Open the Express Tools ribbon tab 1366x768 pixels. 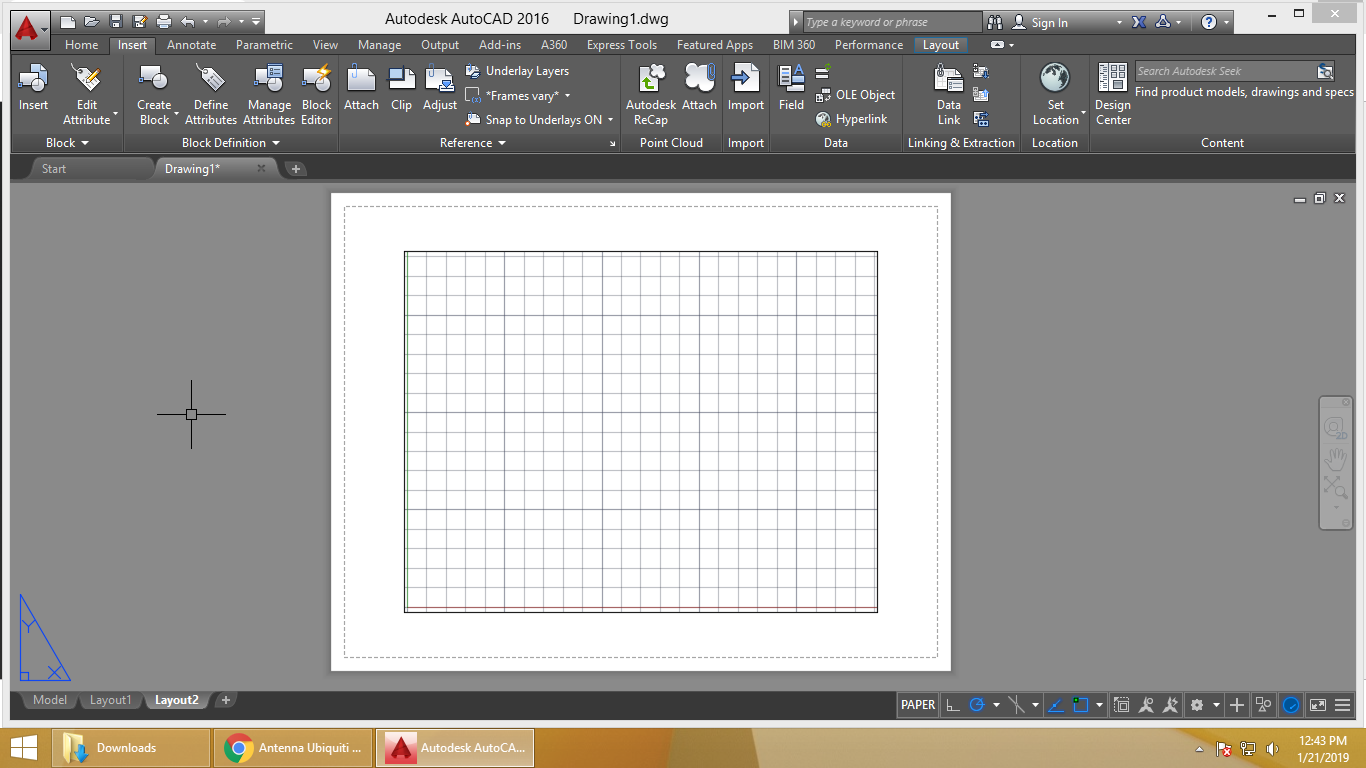point(622,45)
